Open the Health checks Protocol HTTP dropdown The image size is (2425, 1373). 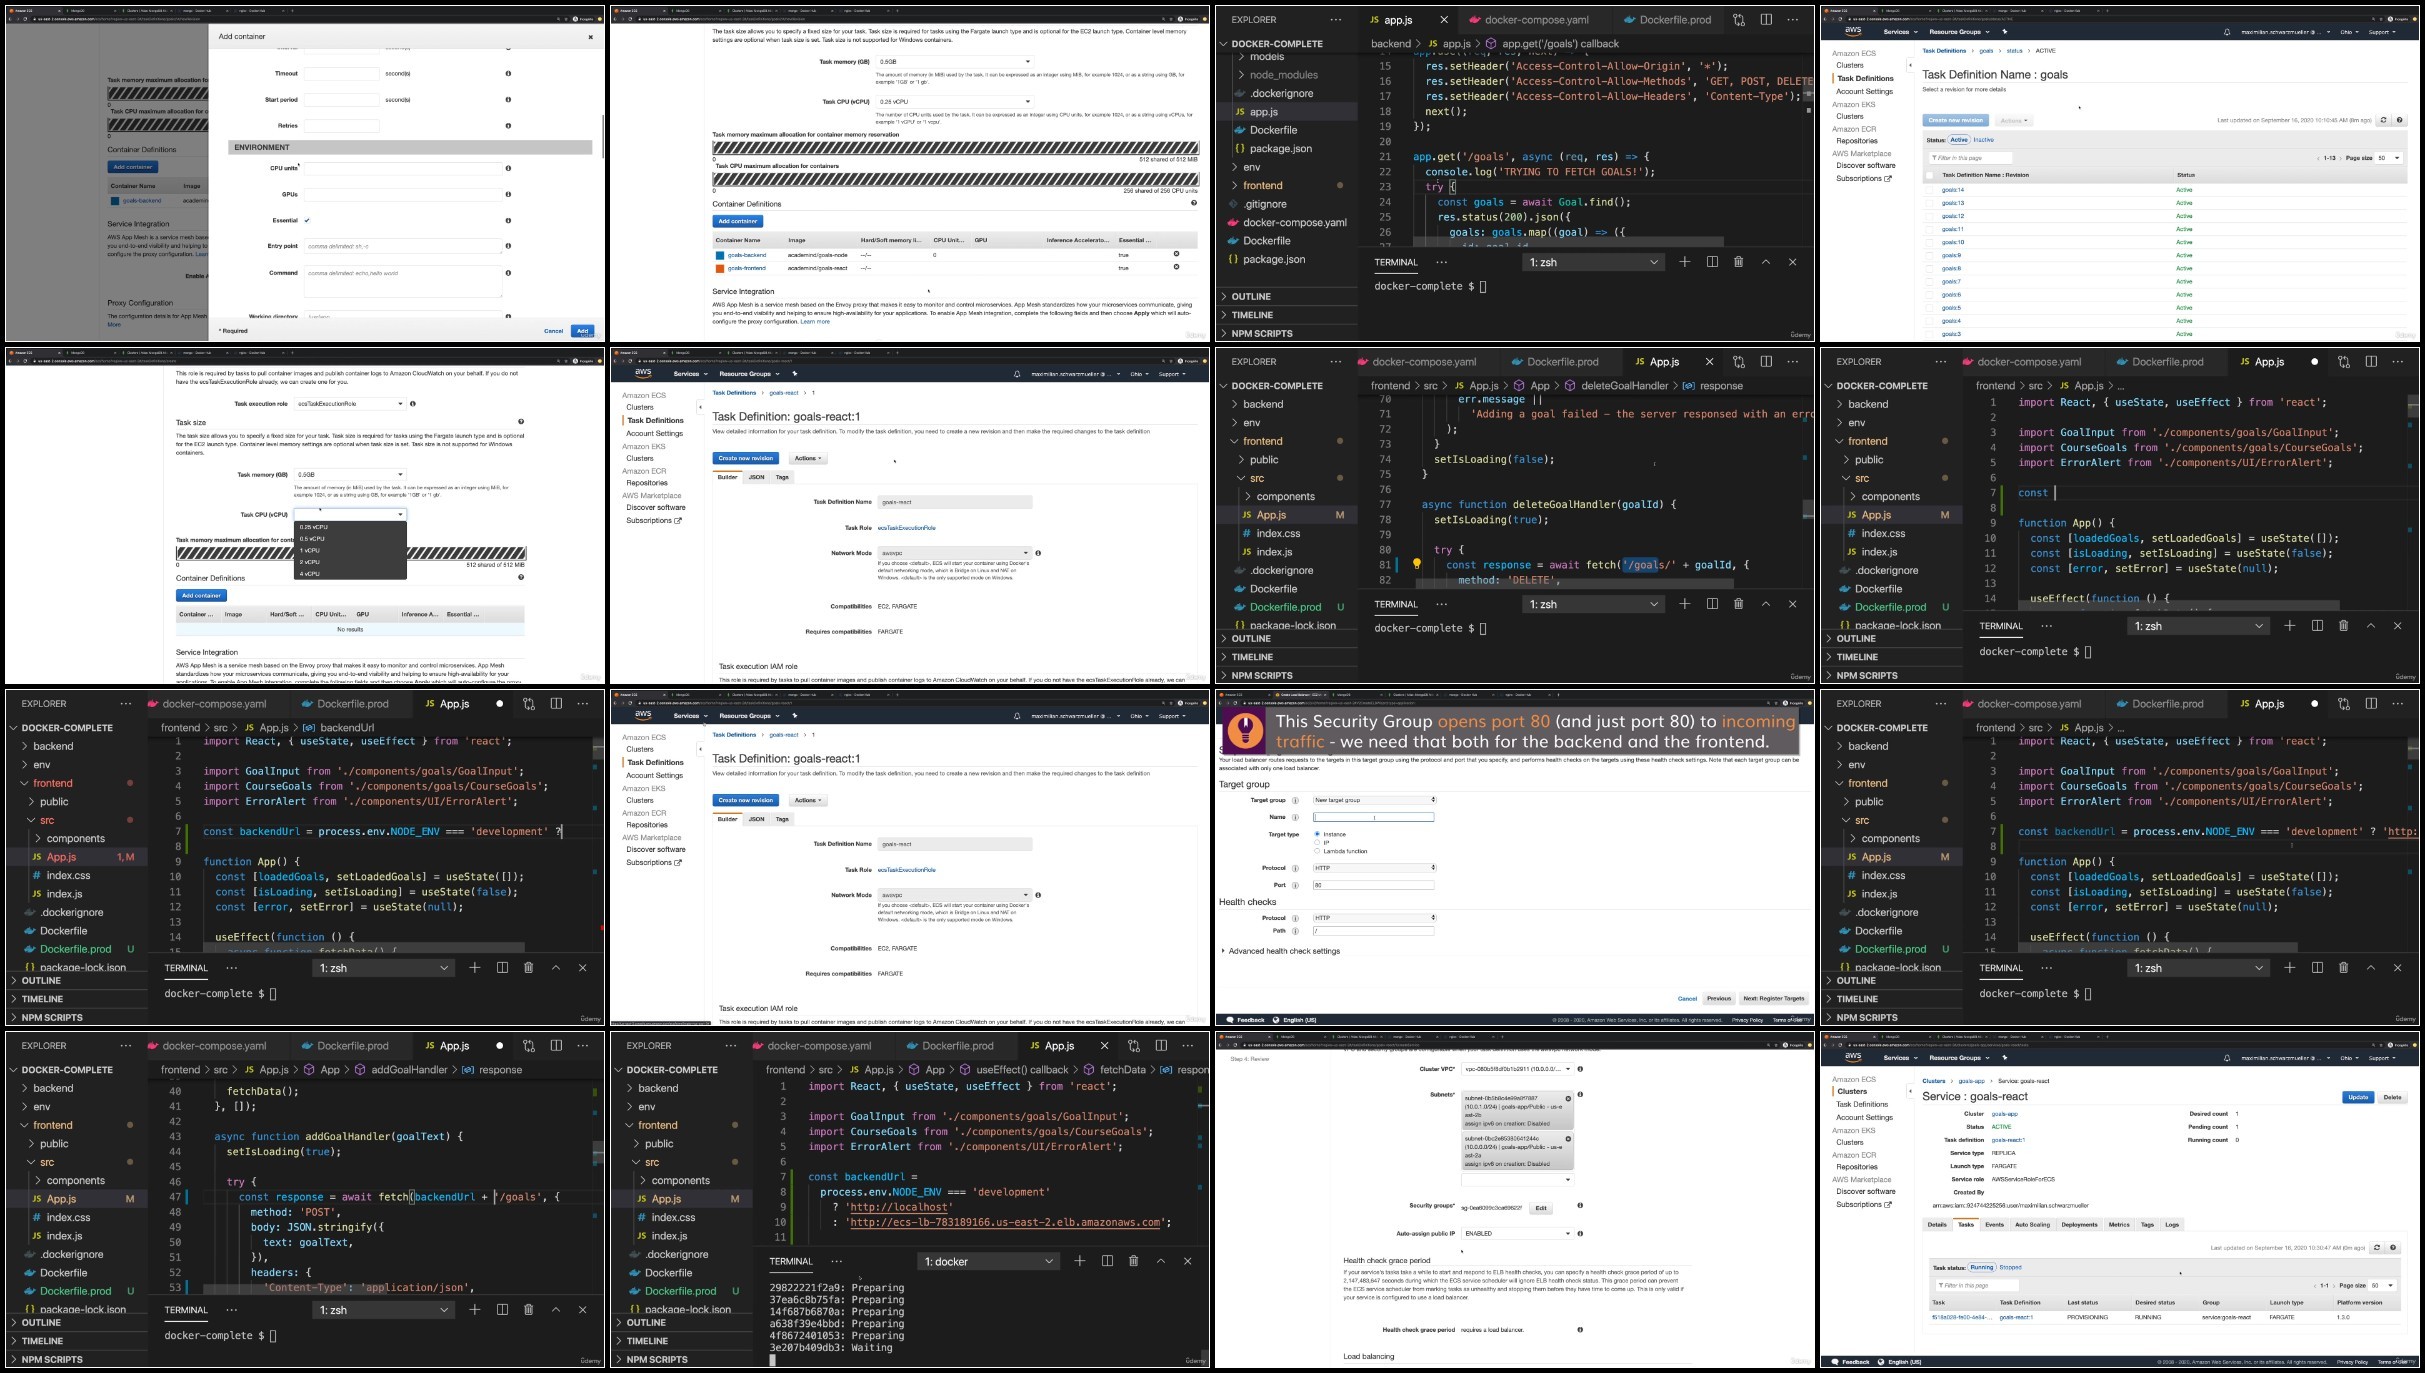click(x=1374, y=918)
